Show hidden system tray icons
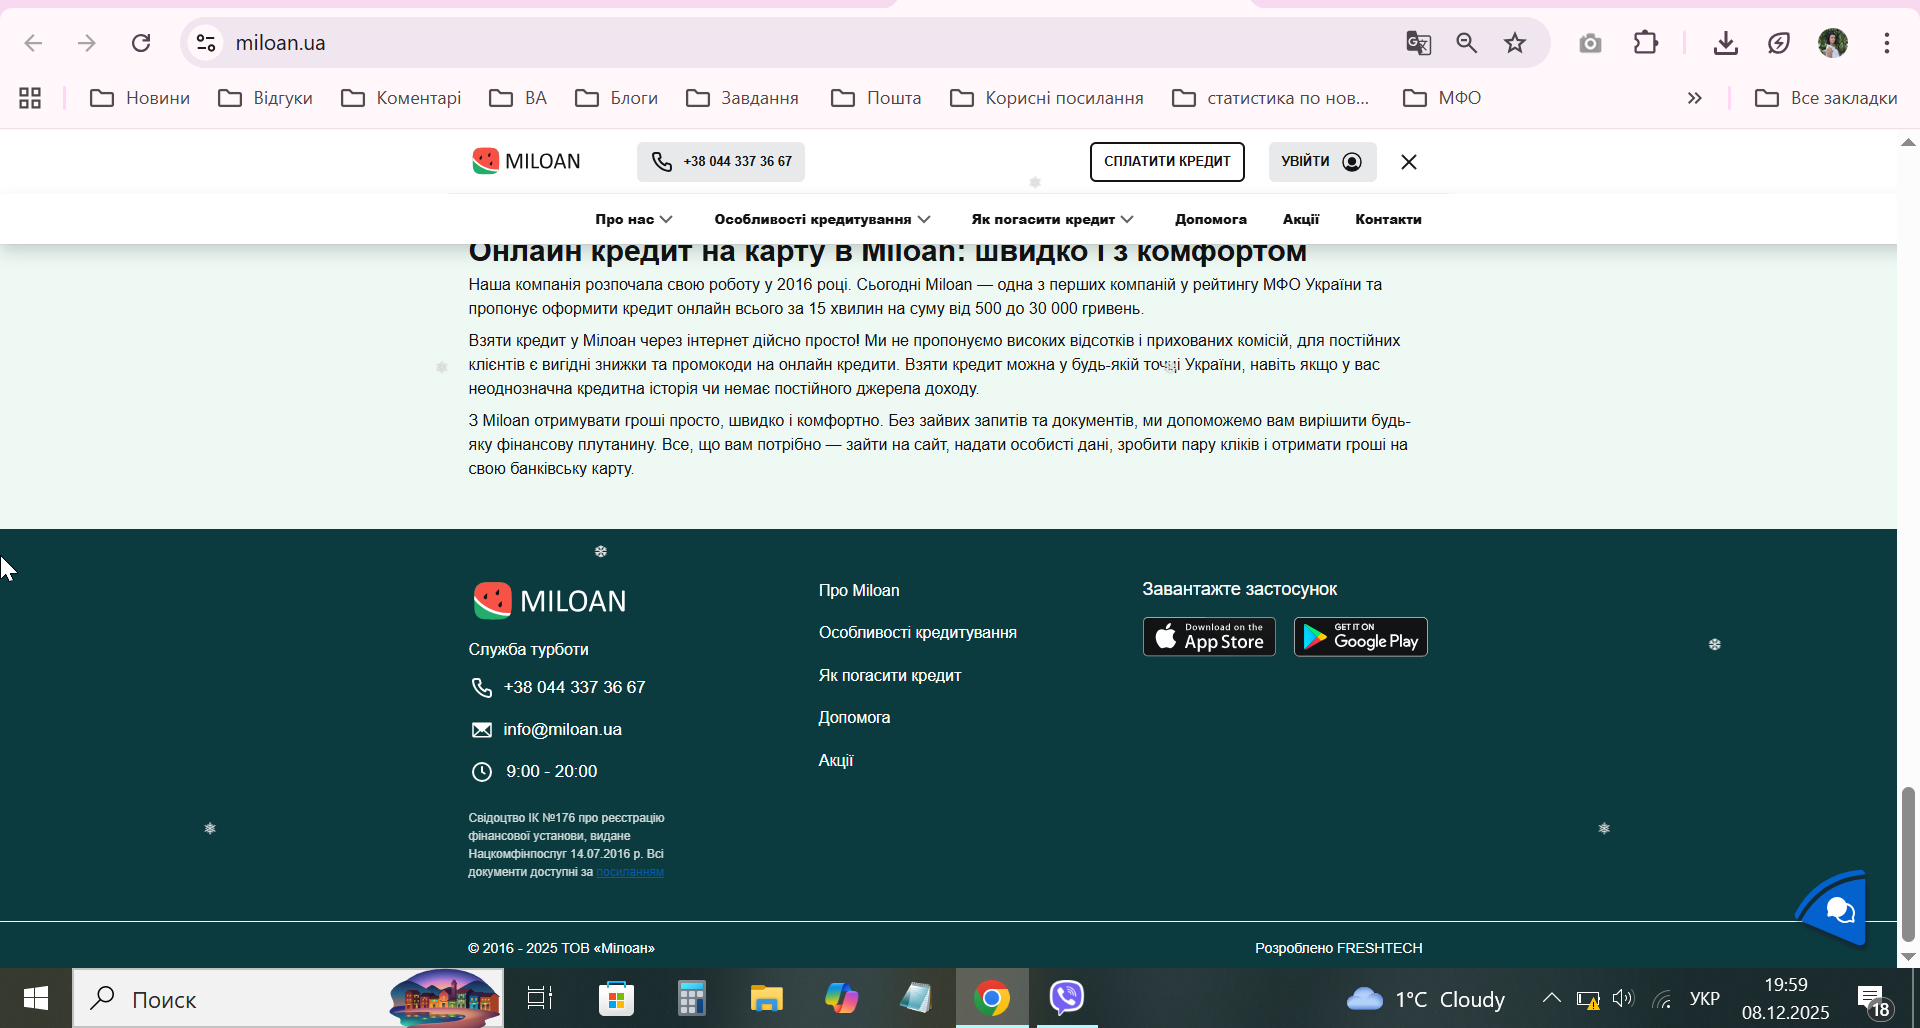 pyautogui.click(x=1551, y=999)
